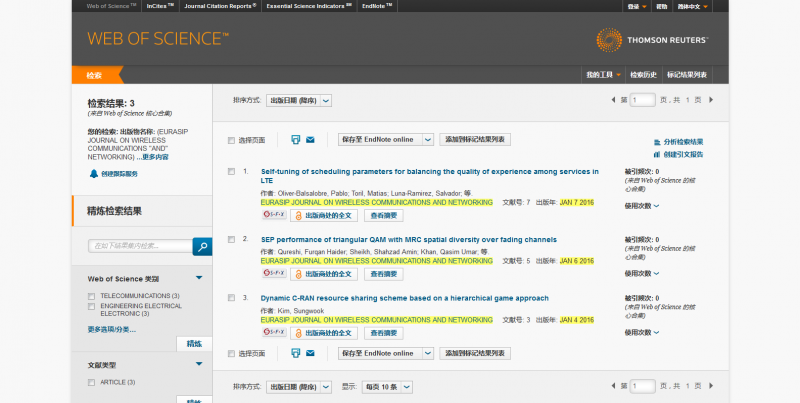Click the Web of Science logo
The image size is (800, 403).
click(x=158, y=39)
